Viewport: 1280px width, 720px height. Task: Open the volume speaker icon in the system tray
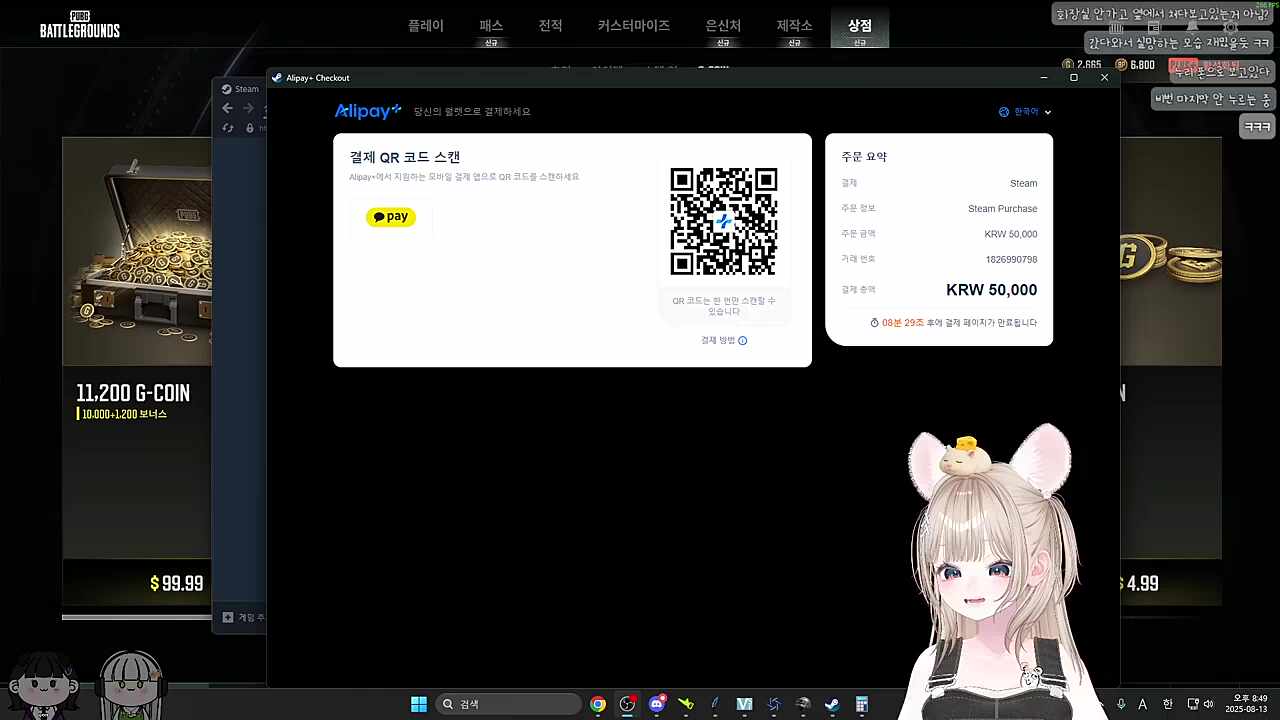click(1208, 704)
